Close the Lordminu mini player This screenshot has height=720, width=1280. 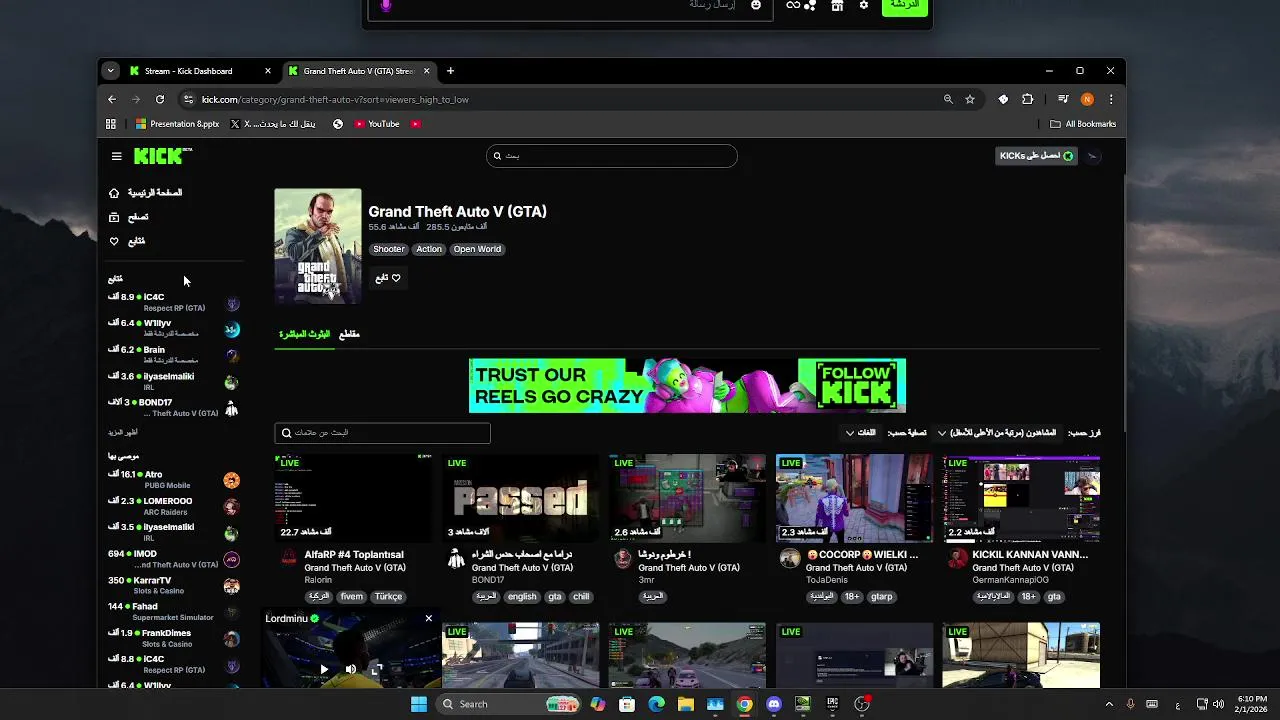pos(429,618)
